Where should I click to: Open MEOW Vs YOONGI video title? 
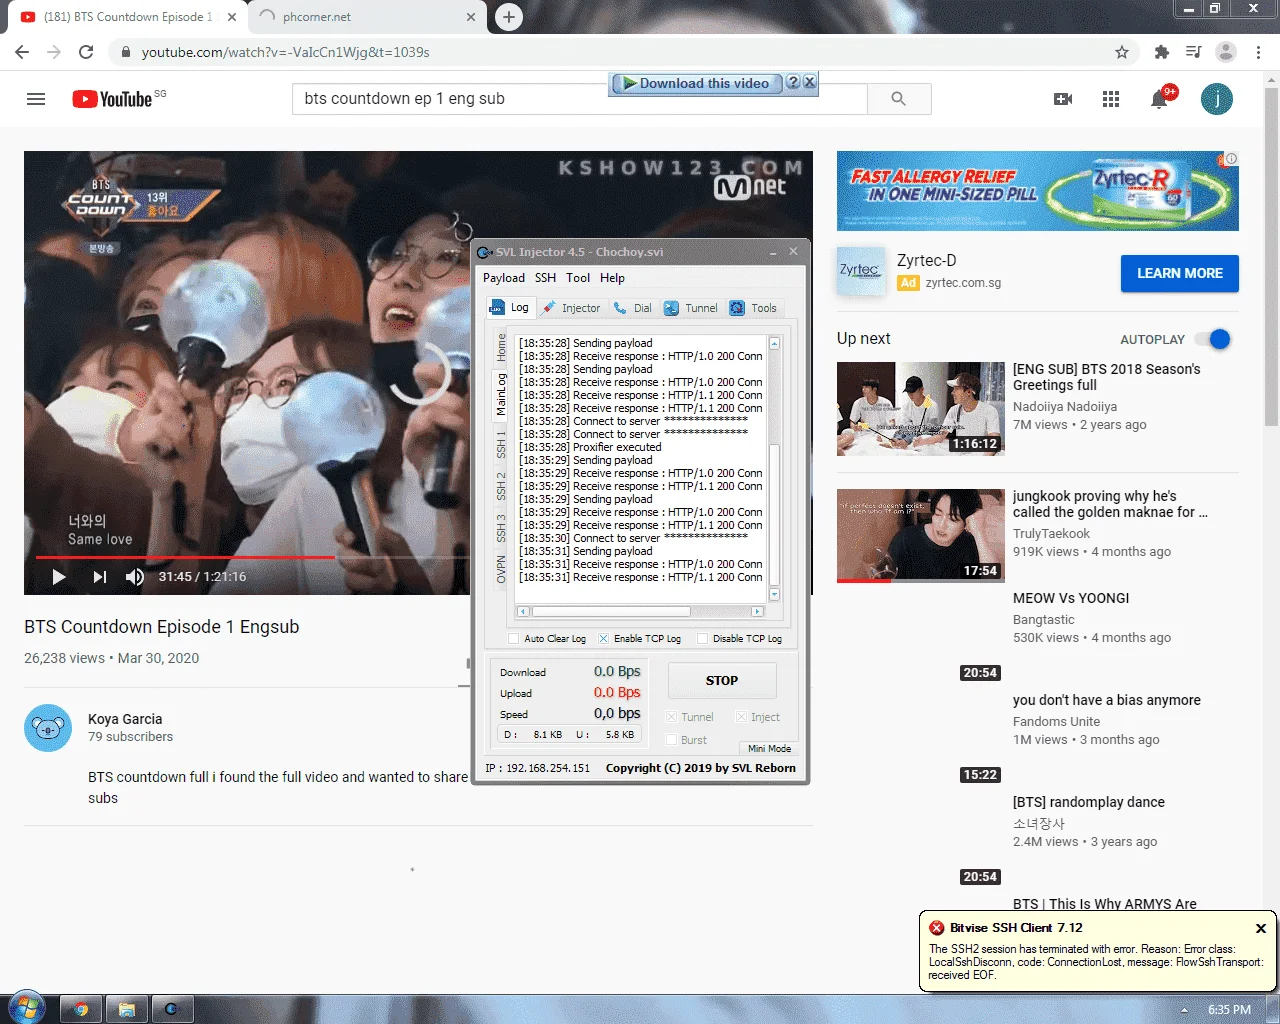tap(1071, 598)
